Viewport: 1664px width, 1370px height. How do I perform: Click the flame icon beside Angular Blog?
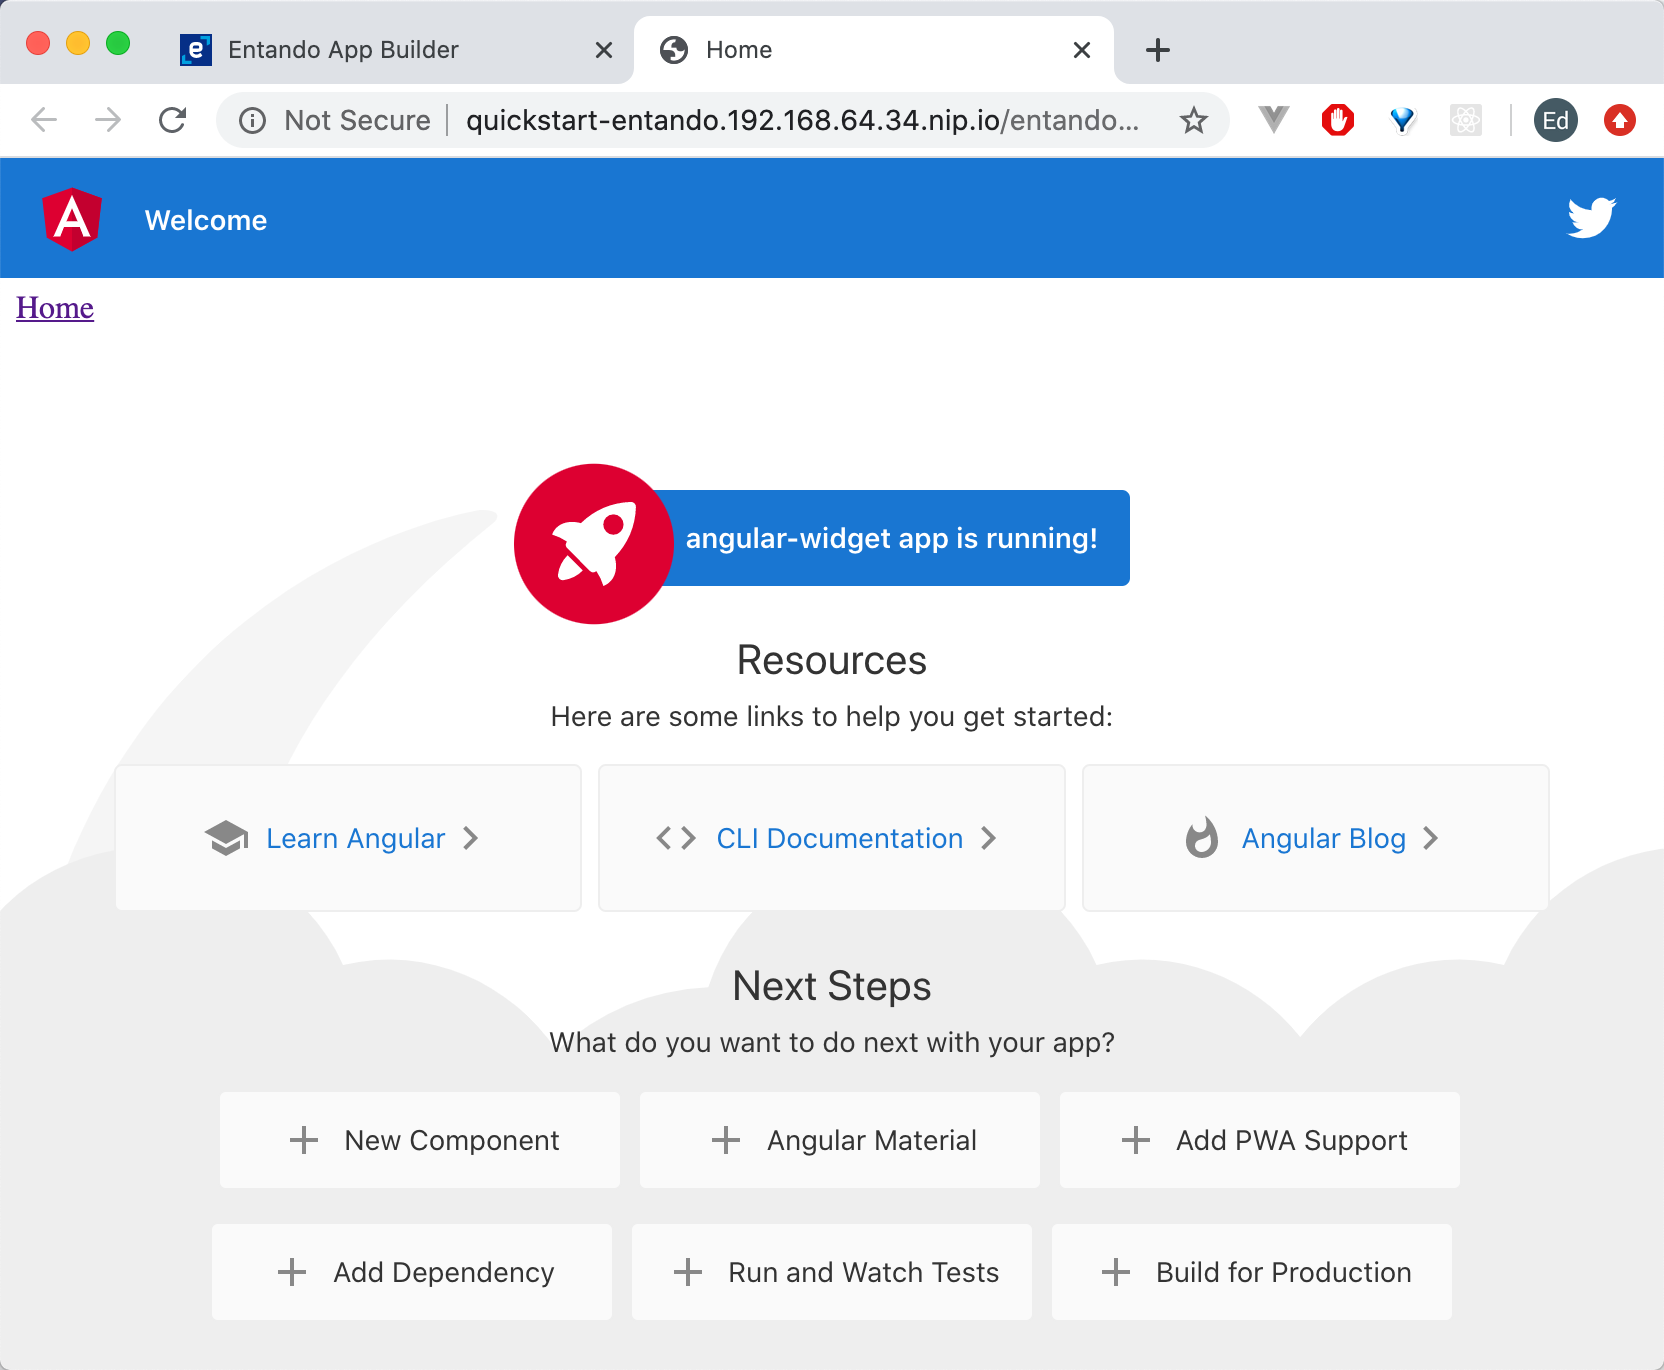coord(1201,839)
